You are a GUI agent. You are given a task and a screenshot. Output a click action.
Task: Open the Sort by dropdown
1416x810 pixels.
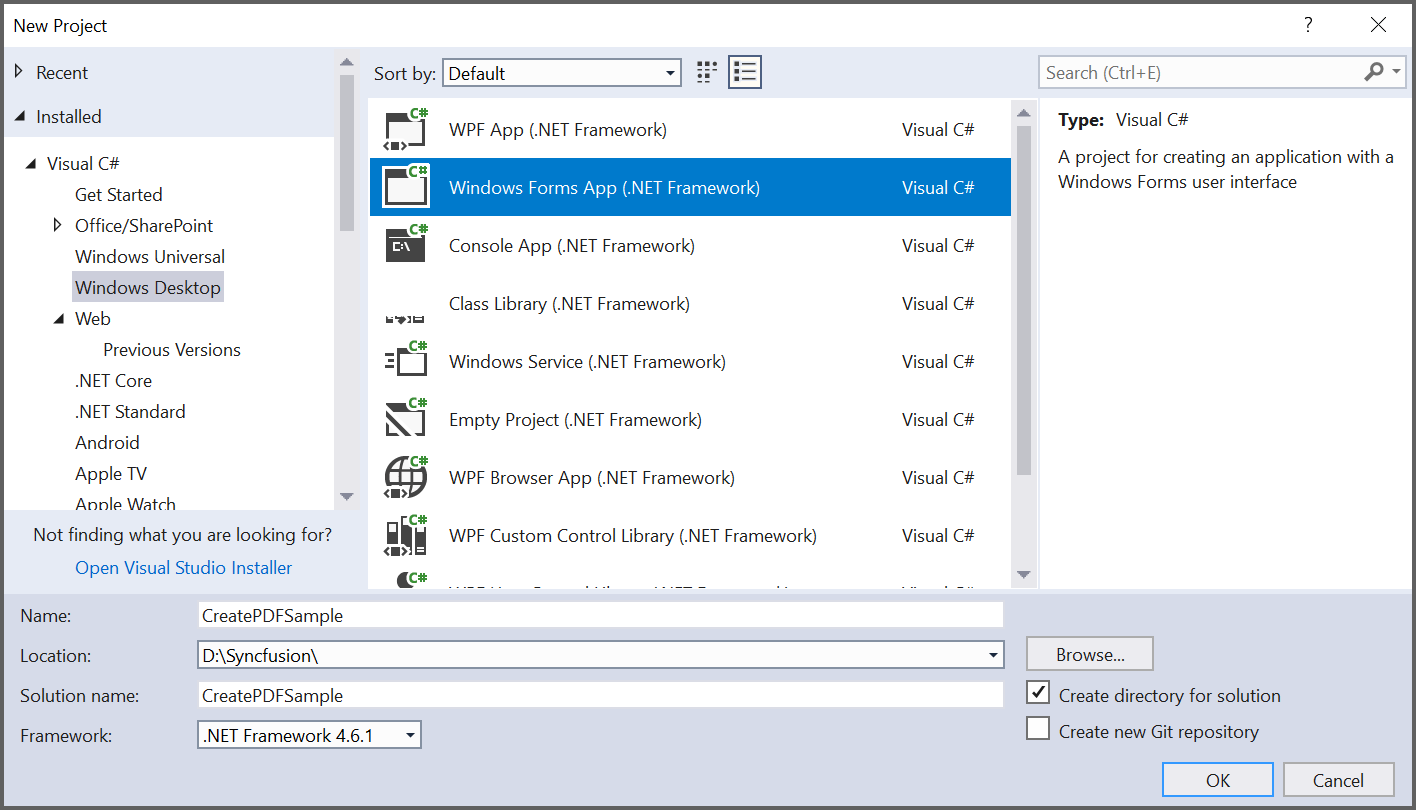(x=562, y=73)
